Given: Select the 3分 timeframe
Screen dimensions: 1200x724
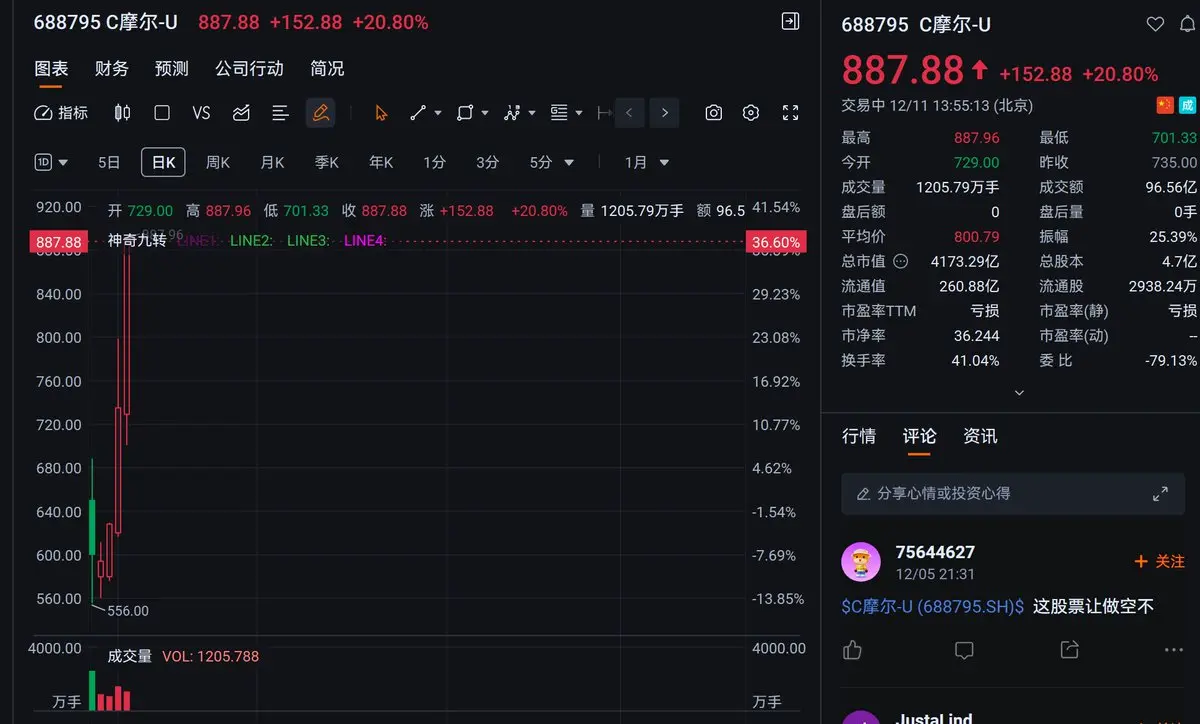Looking at the screenshot, I should click(487, 162).
